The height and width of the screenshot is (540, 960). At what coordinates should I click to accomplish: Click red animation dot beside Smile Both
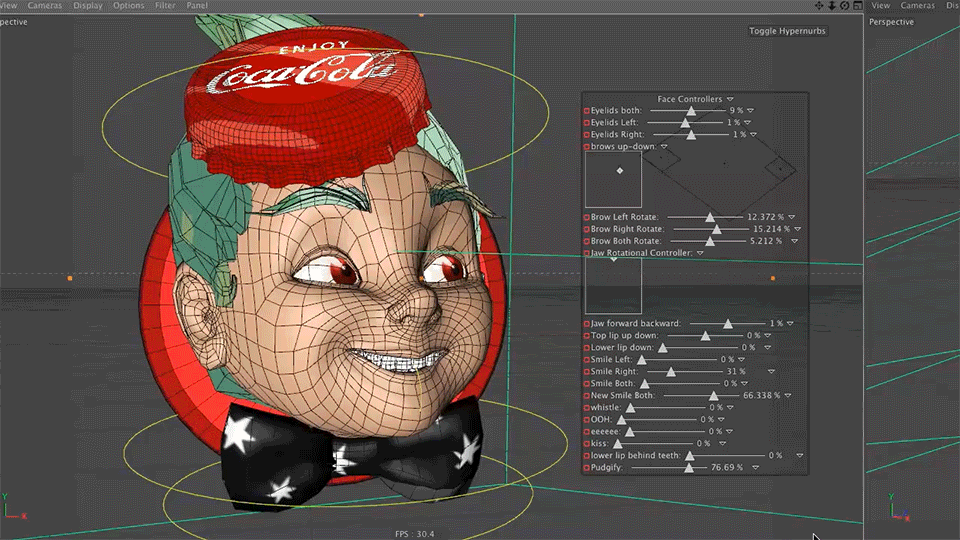587,384
